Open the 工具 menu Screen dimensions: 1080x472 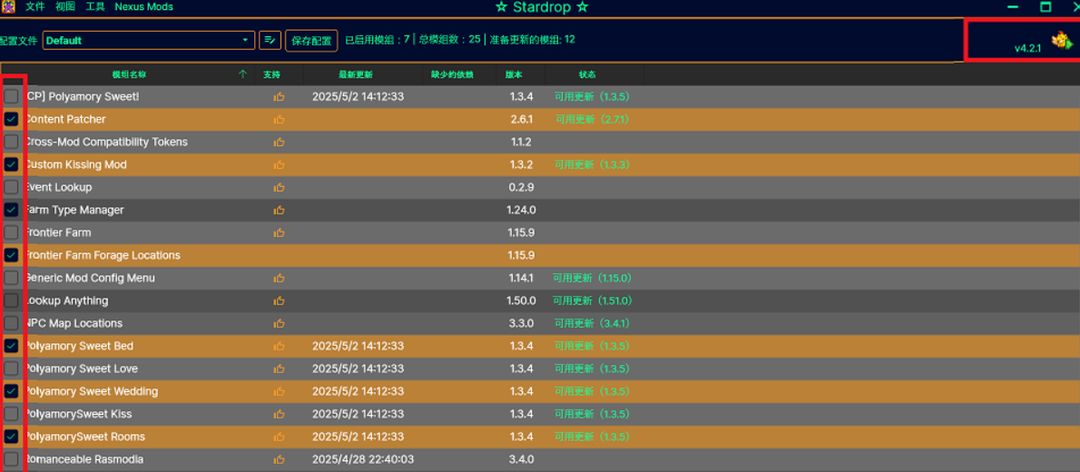pos(95,7)
